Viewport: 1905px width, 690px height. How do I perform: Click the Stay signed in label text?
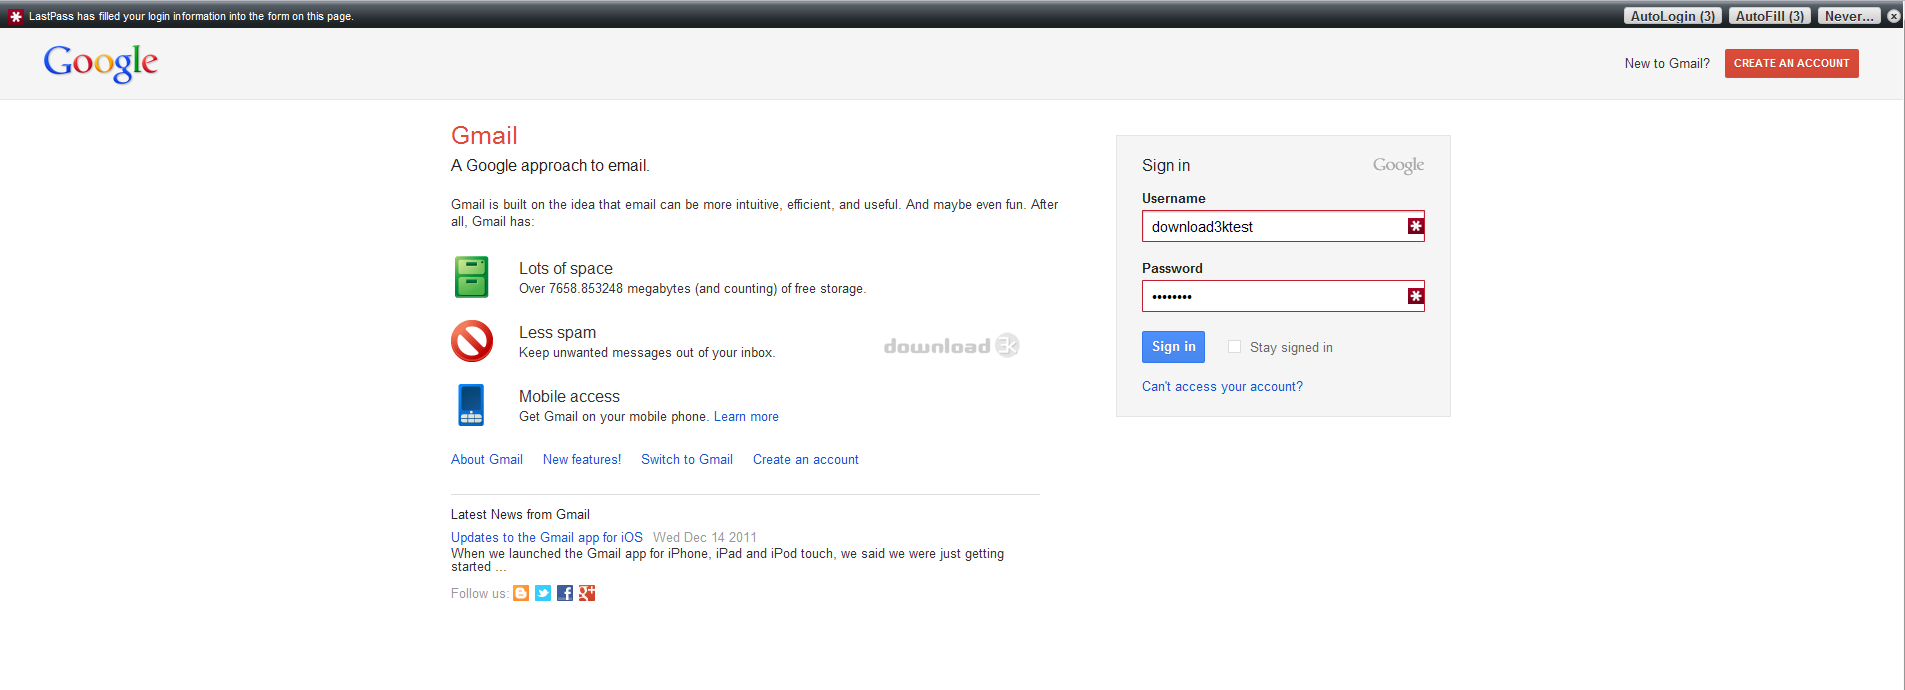(1291, 348)
